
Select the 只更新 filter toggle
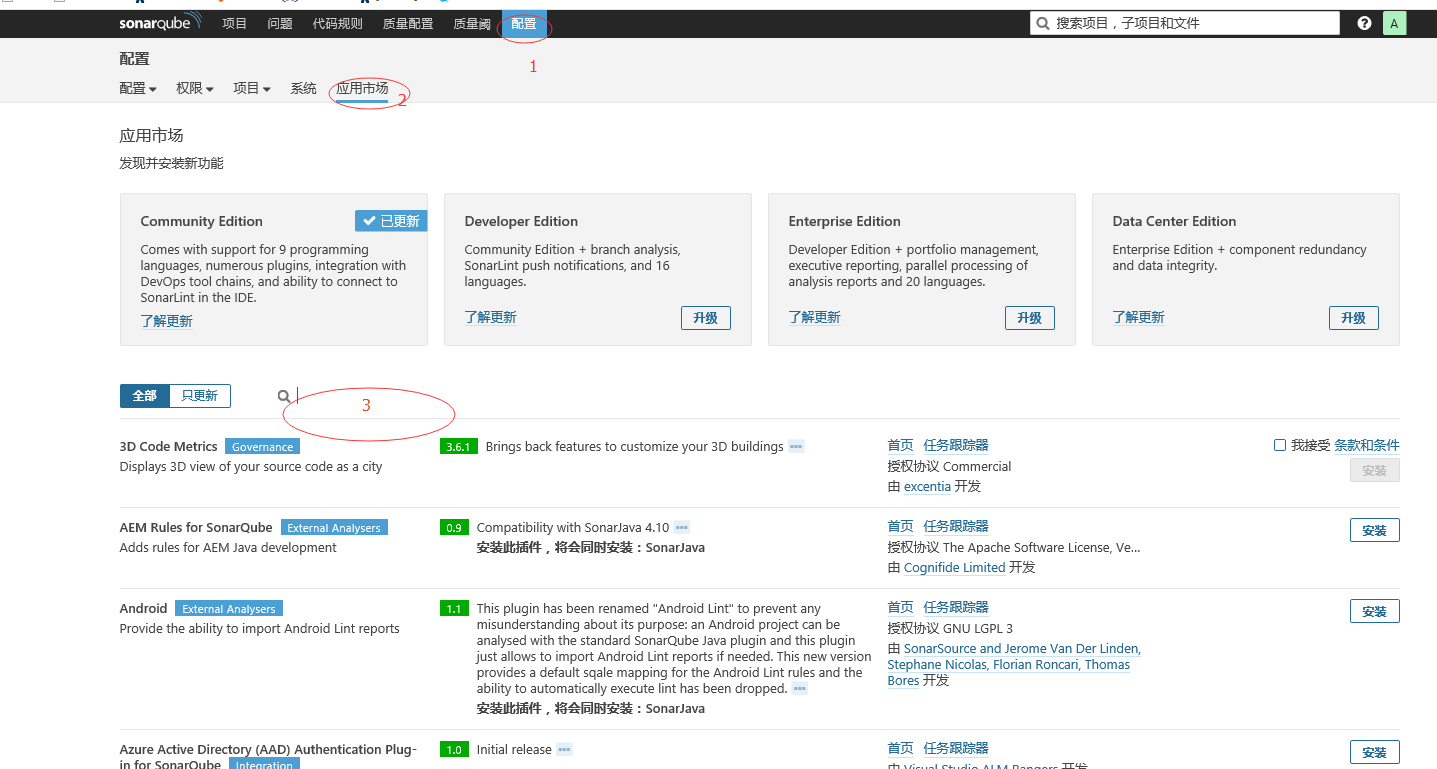(x=200, y=396)
